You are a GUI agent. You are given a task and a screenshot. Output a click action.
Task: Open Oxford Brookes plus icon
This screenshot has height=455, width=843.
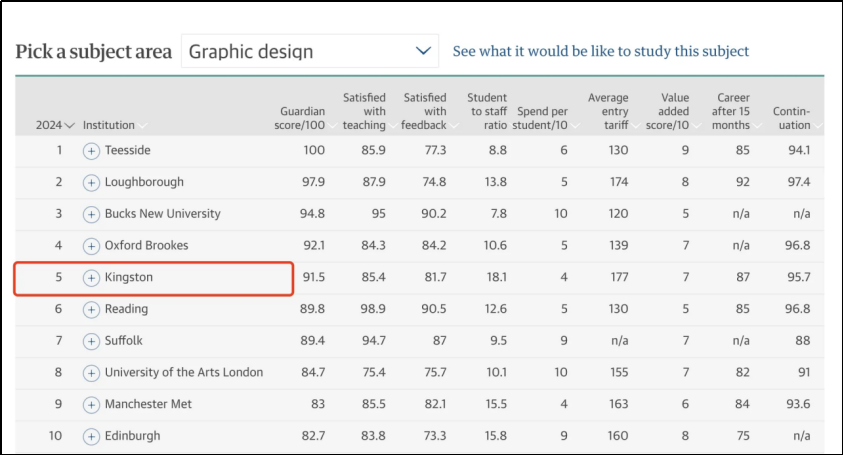tap(91, 245)
